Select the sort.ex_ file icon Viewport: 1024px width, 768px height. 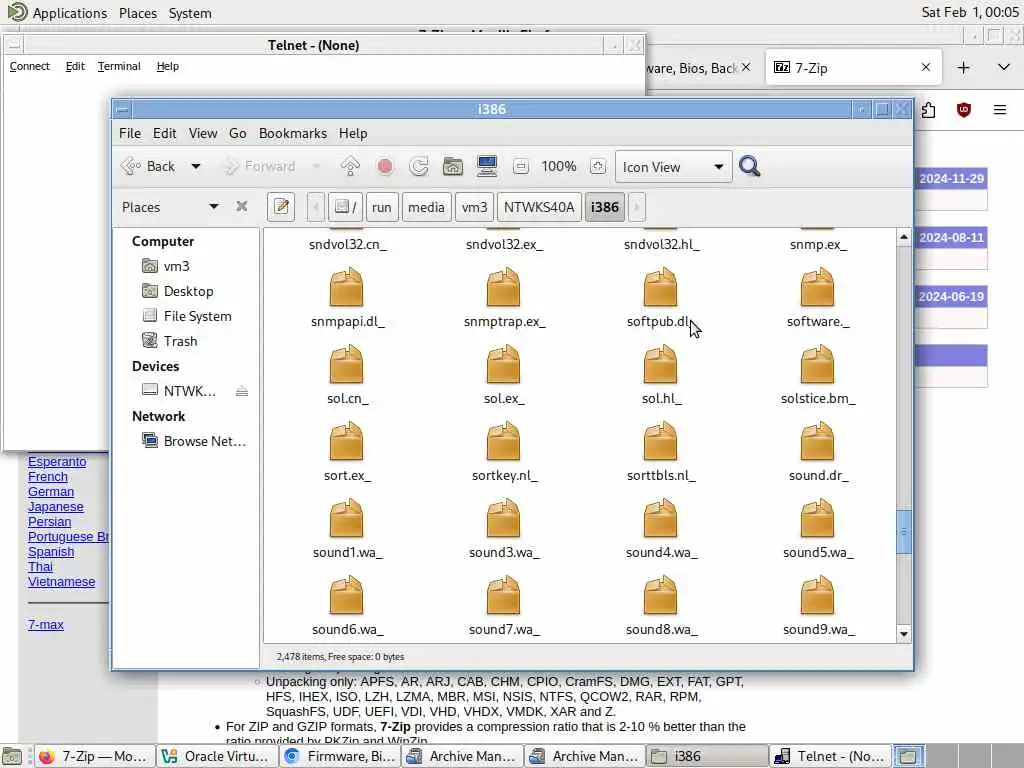pyautogui.click(x=347, y=441)
